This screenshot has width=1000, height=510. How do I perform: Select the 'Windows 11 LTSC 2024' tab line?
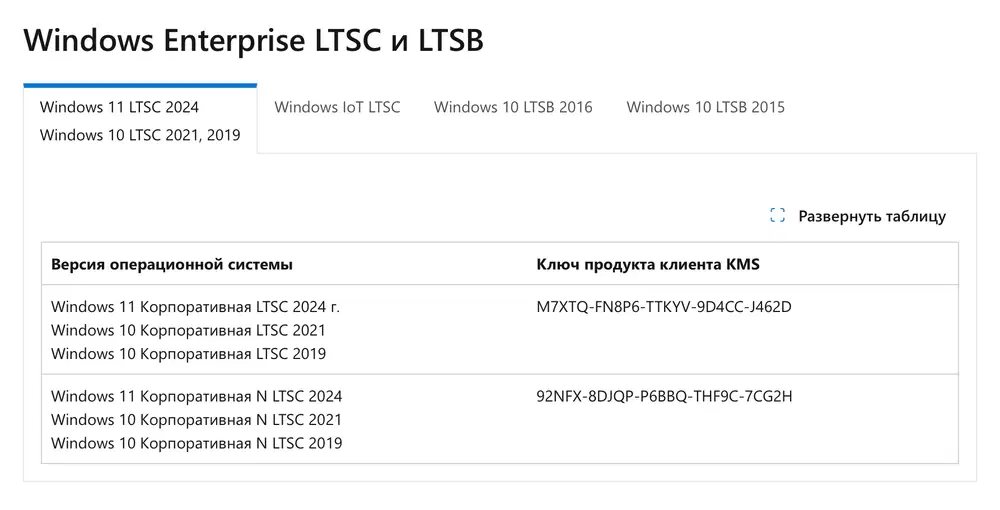click(x=119, y=107)
